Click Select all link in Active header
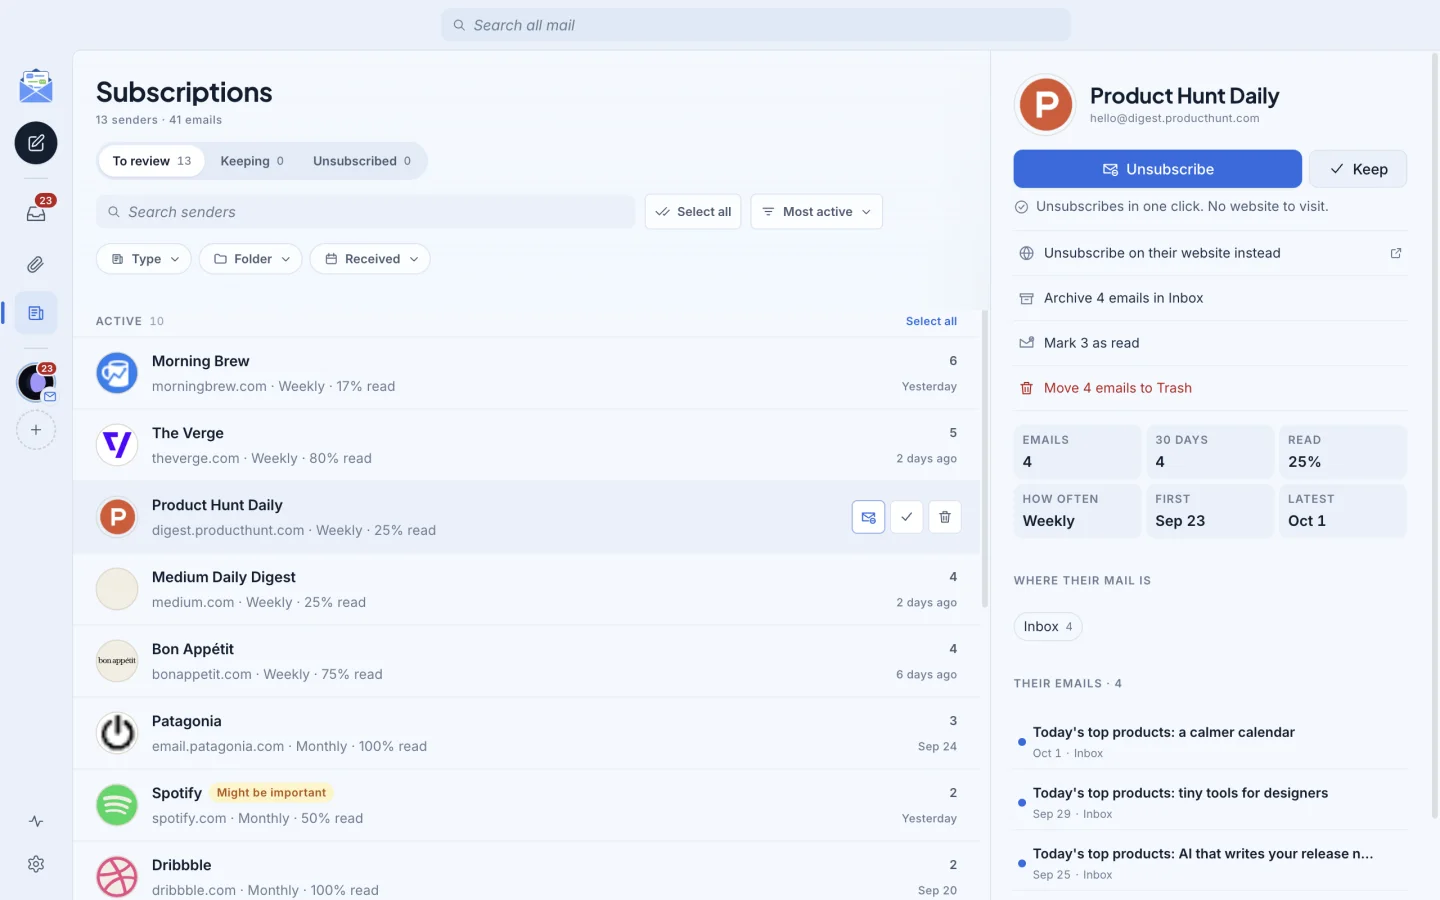This screenshot has width=1440, height=900. (x=931, y=321)
